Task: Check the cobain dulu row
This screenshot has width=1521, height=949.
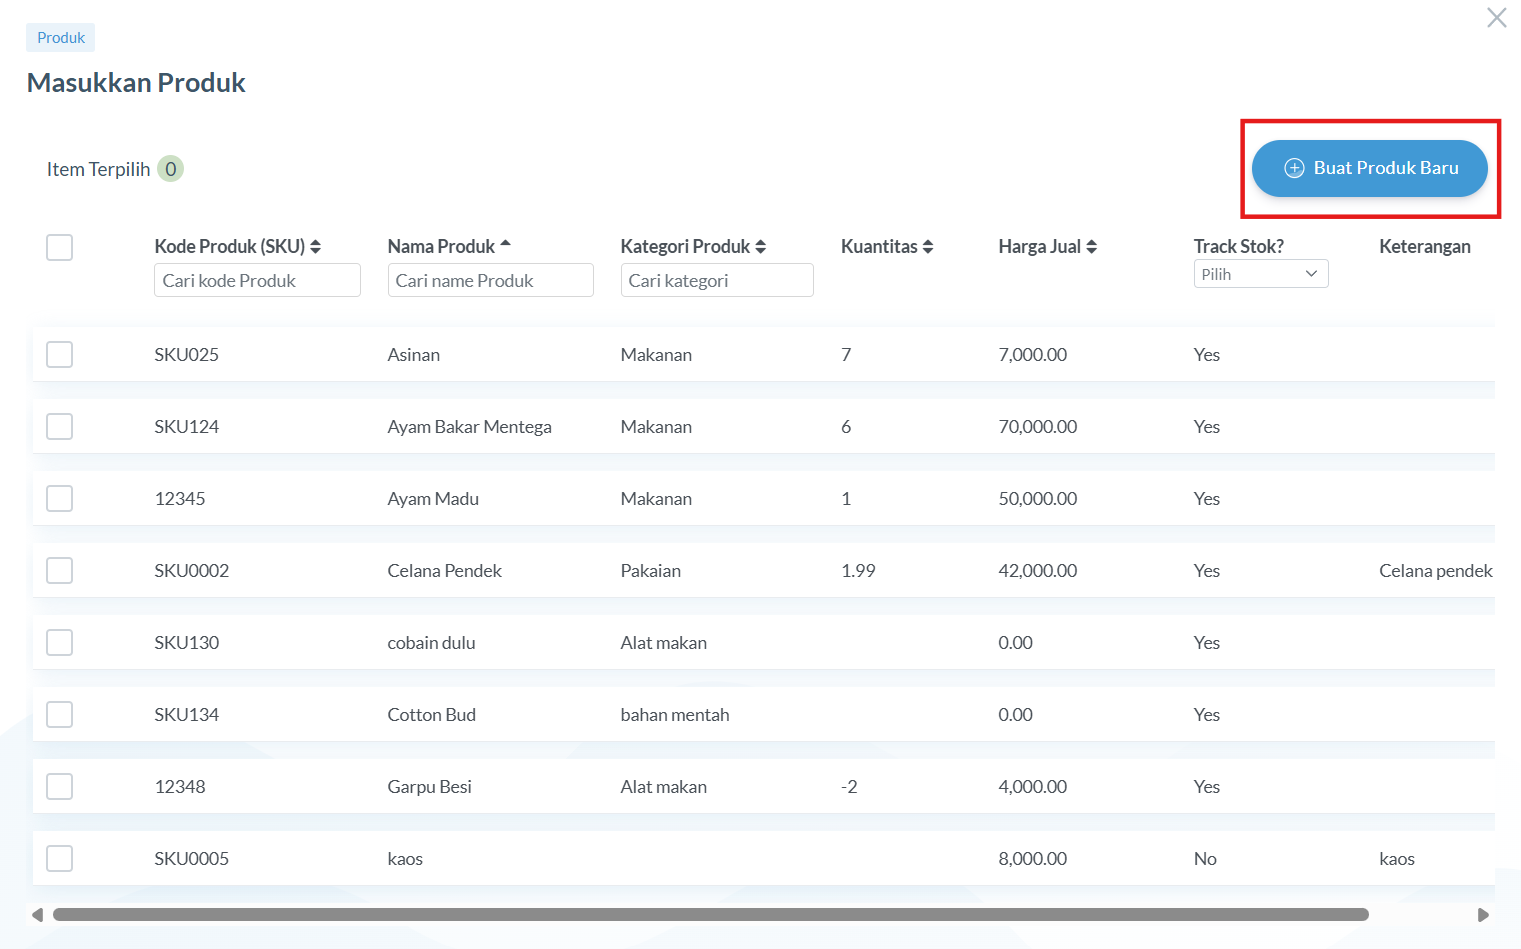Action: click(60, 643)
